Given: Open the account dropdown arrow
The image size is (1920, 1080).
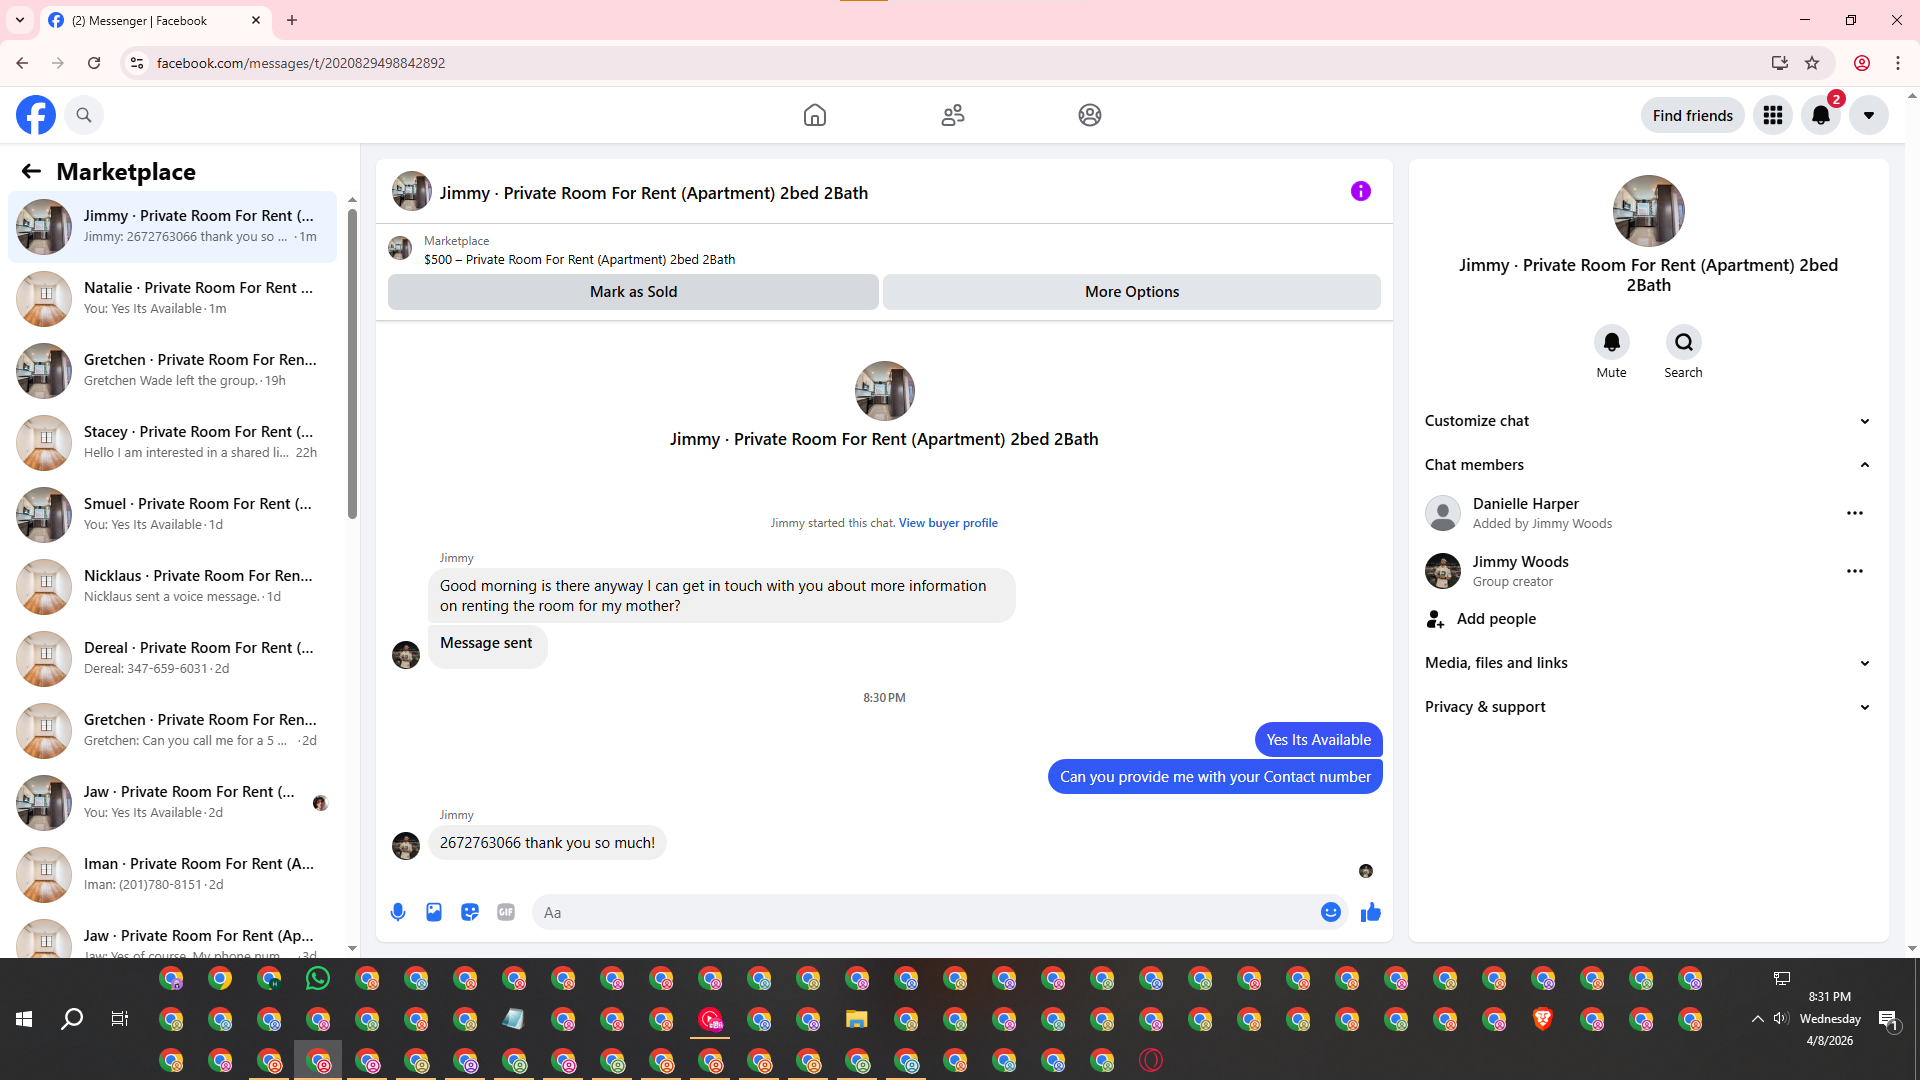Looking at the screenshot, I should [x=1868, y=115].
